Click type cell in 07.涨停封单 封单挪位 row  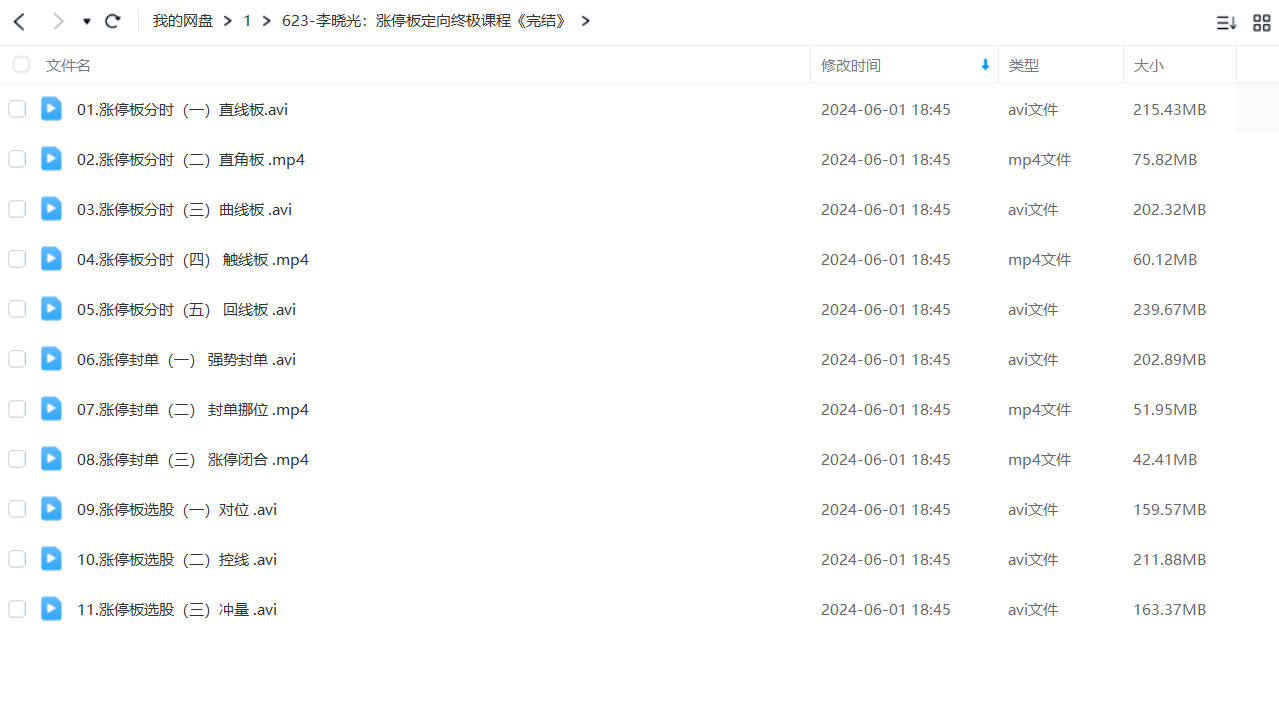point(1039,409)
